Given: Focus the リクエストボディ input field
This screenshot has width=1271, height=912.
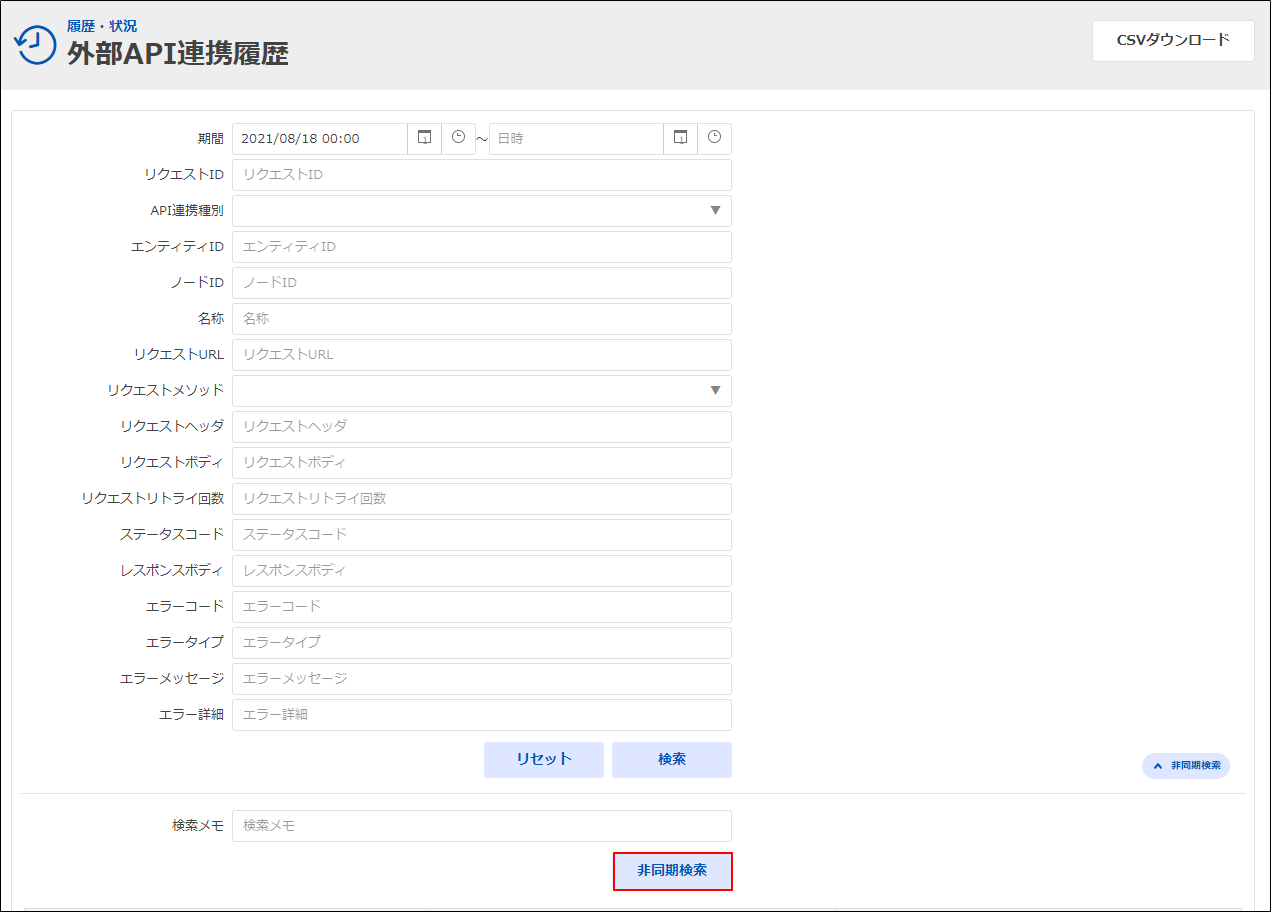Looking at the screenshot, I should point(482,463).
